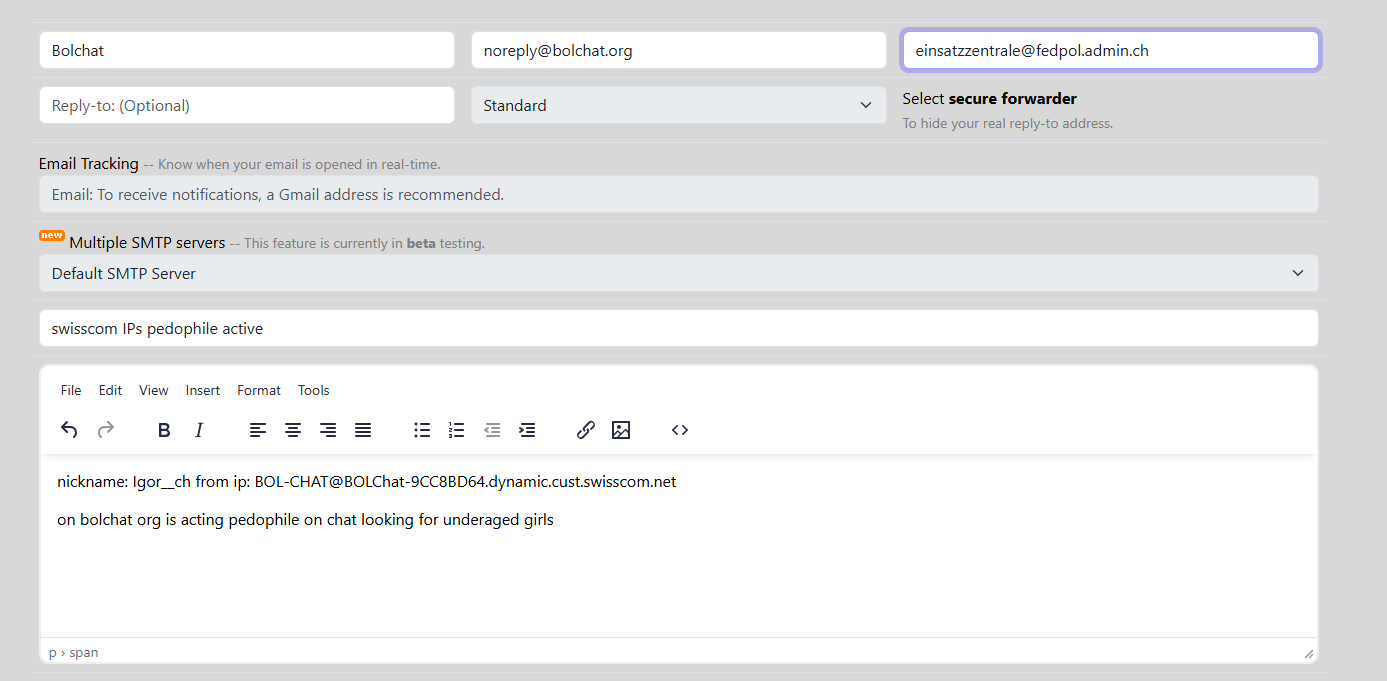Expand the Default SMTP Server dropdown
Viewport: 1387px width, 681px height.
(679, 273)
